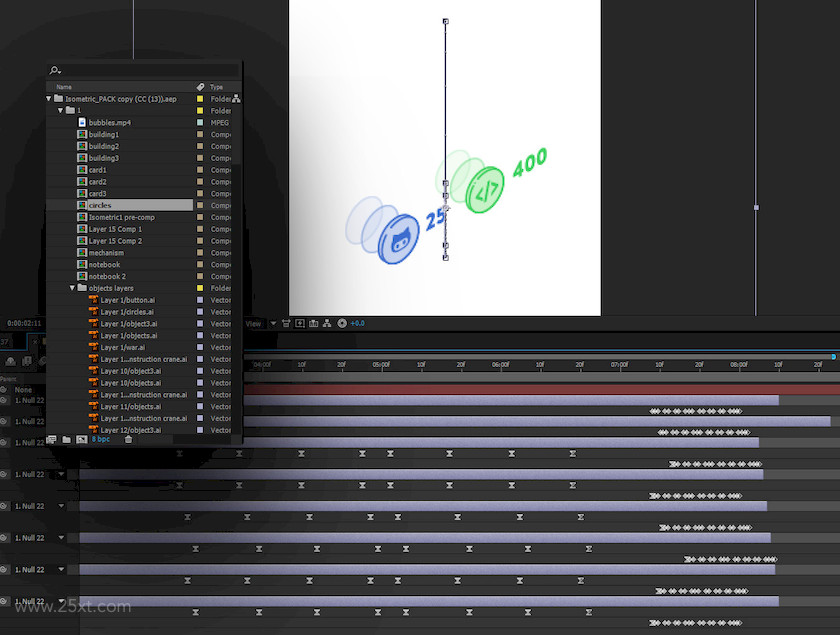Collapse the folder named 1

(x=61, y=110)
